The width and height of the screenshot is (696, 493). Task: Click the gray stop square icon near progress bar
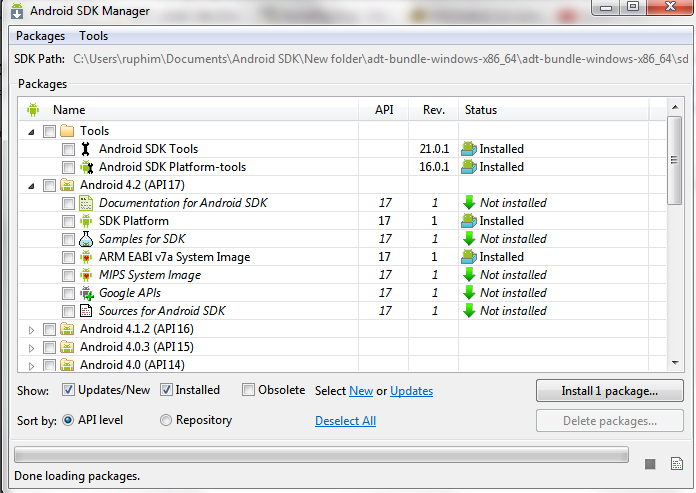(650, 464)
